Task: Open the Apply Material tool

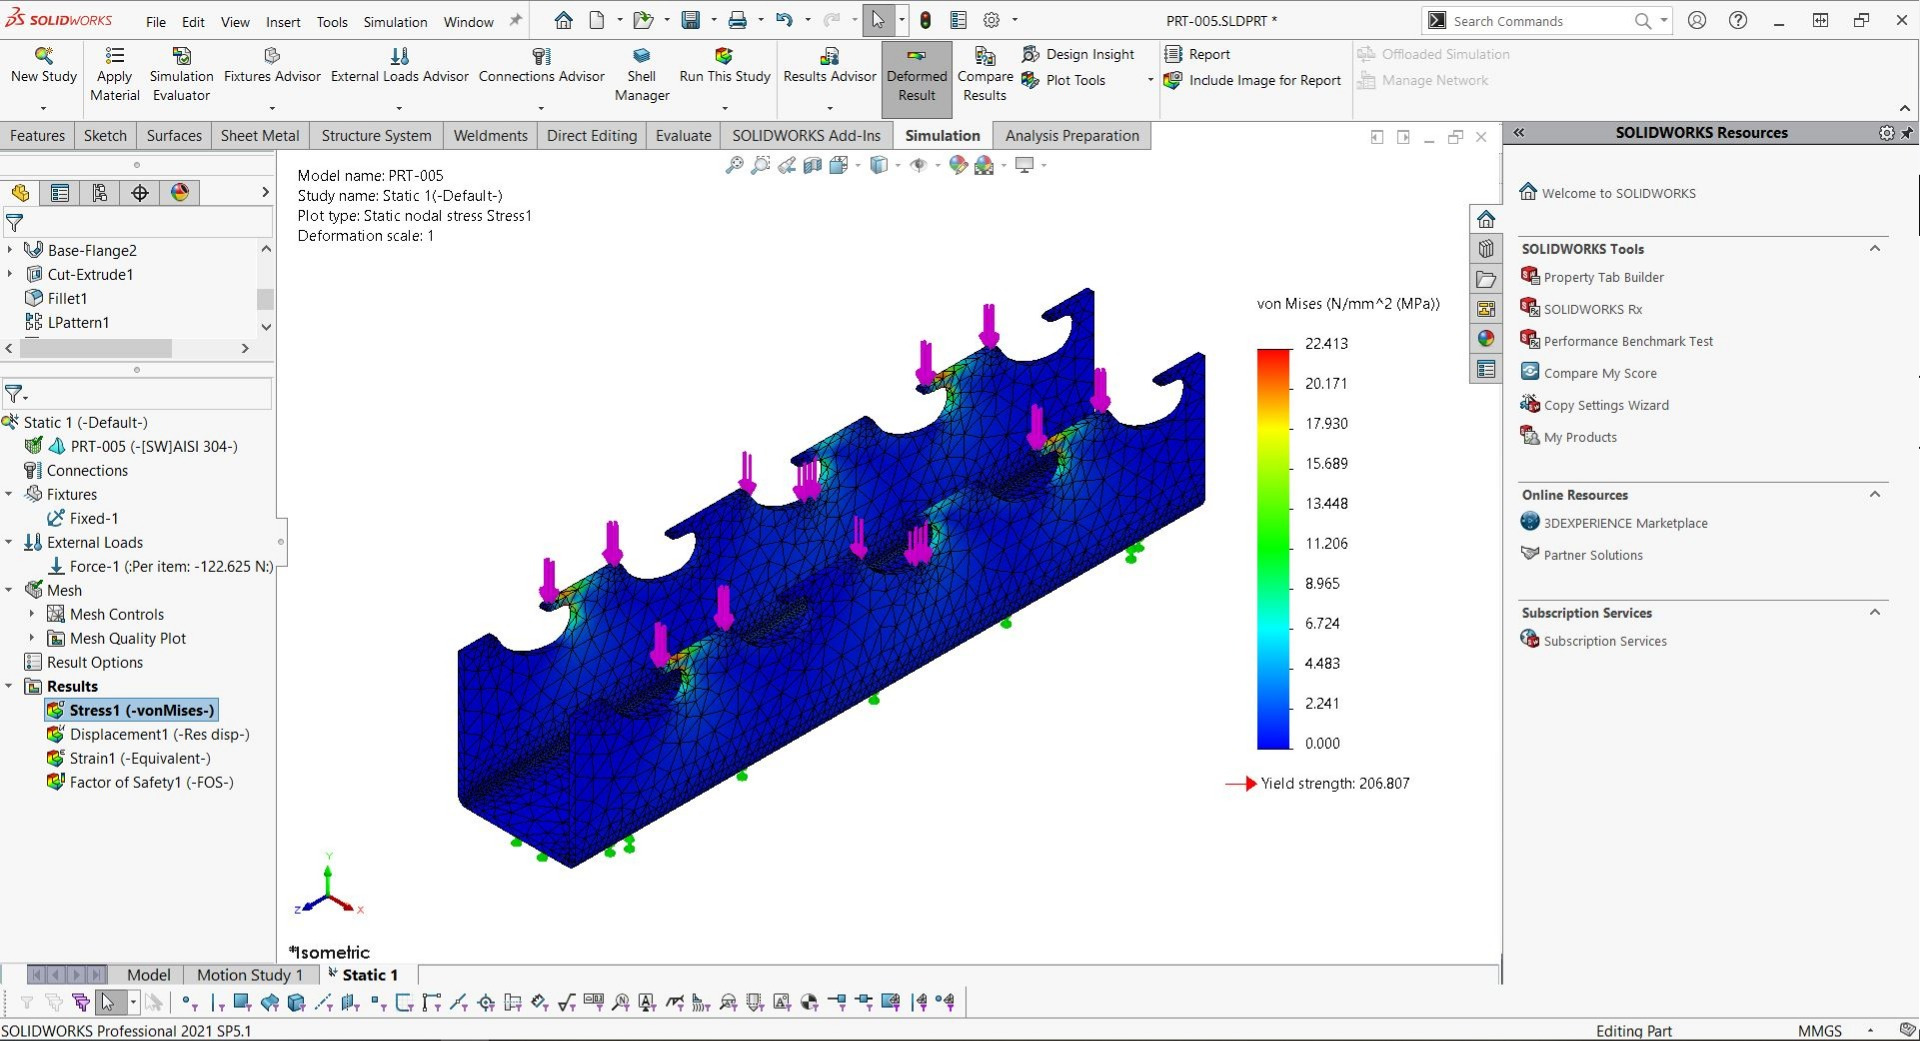Action: click(x=115, y=56)
